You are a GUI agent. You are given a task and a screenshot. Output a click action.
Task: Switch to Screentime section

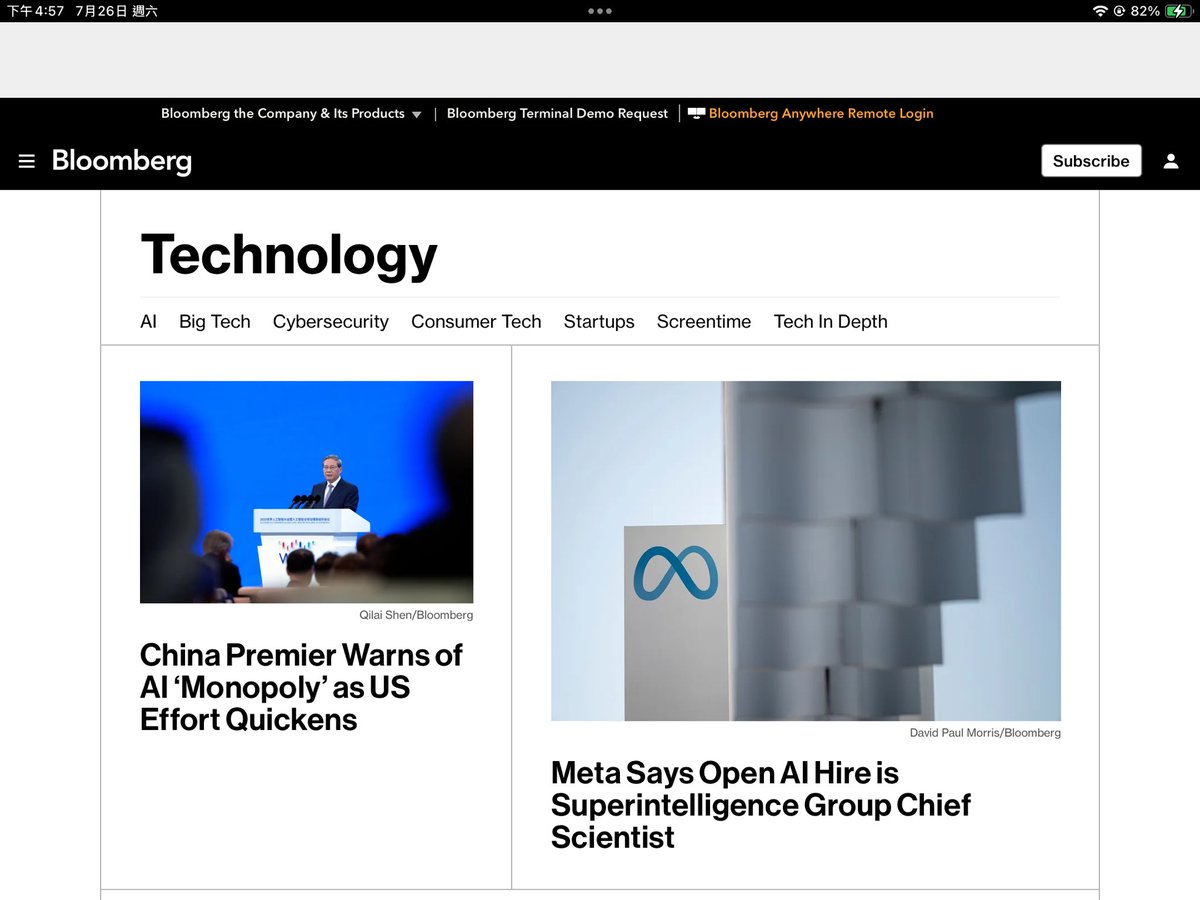click(704, 322)
